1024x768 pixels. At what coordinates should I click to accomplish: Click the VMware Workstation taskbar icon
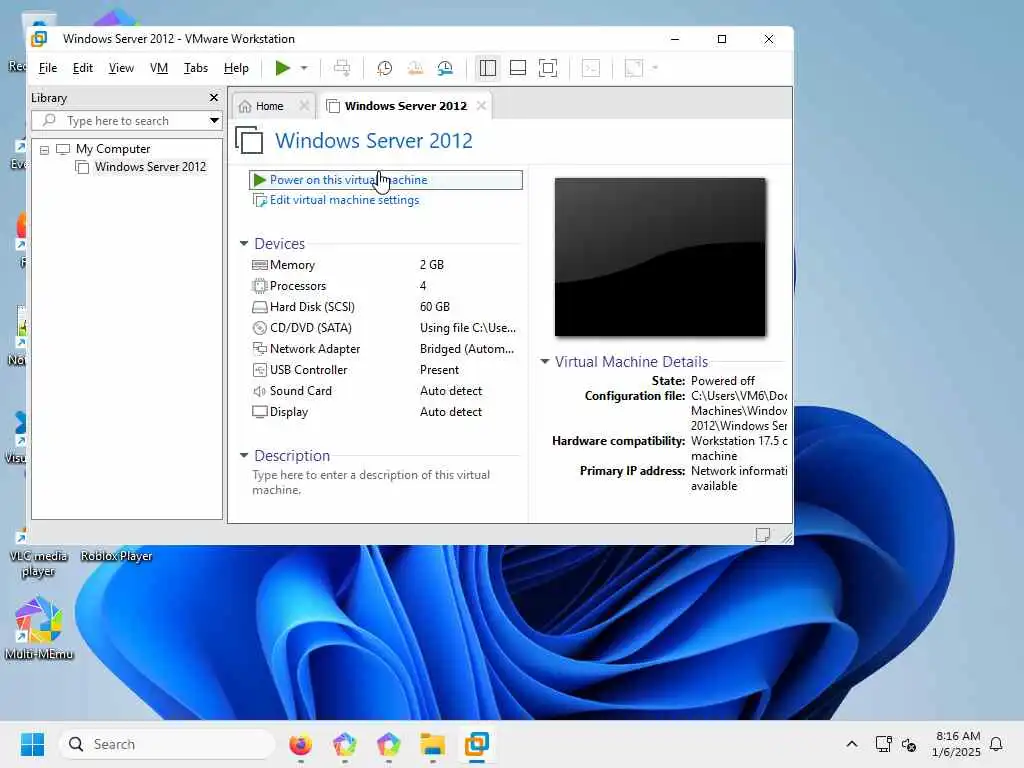(x=477, y=744)
